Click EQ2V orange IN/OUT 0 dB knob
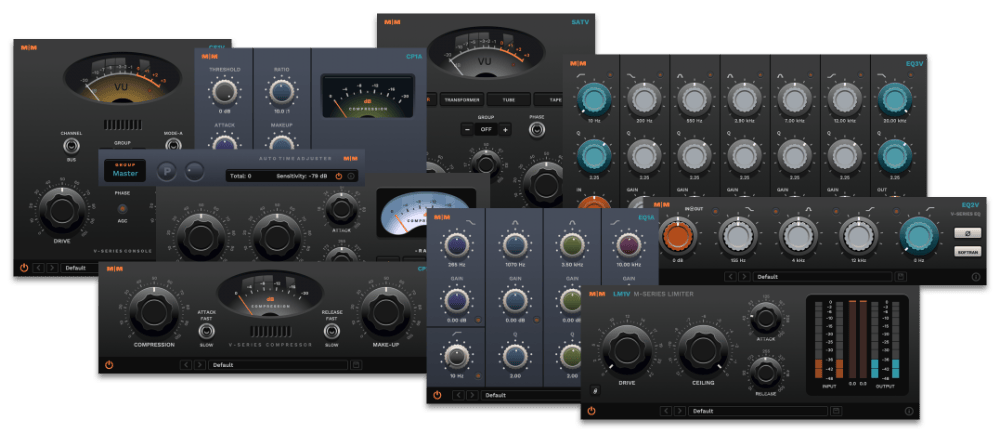The width and height of the screenshot is (1000, 433). 678,235
